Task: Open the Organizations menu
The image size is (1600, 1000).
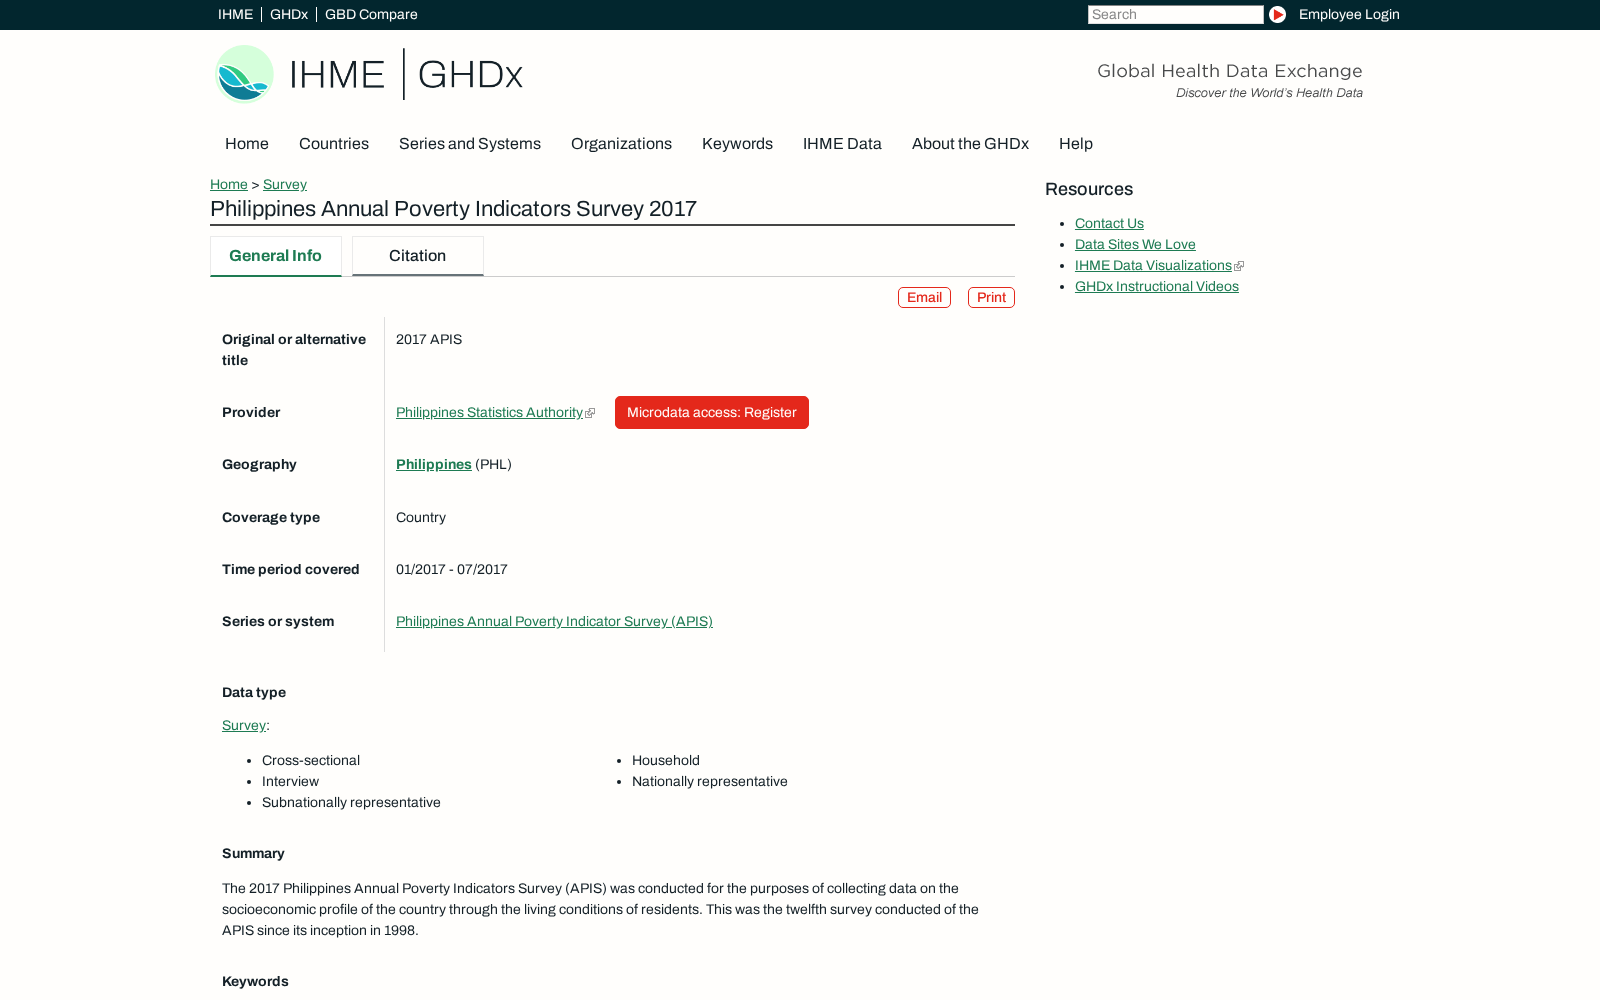Action: click(621, 144)
